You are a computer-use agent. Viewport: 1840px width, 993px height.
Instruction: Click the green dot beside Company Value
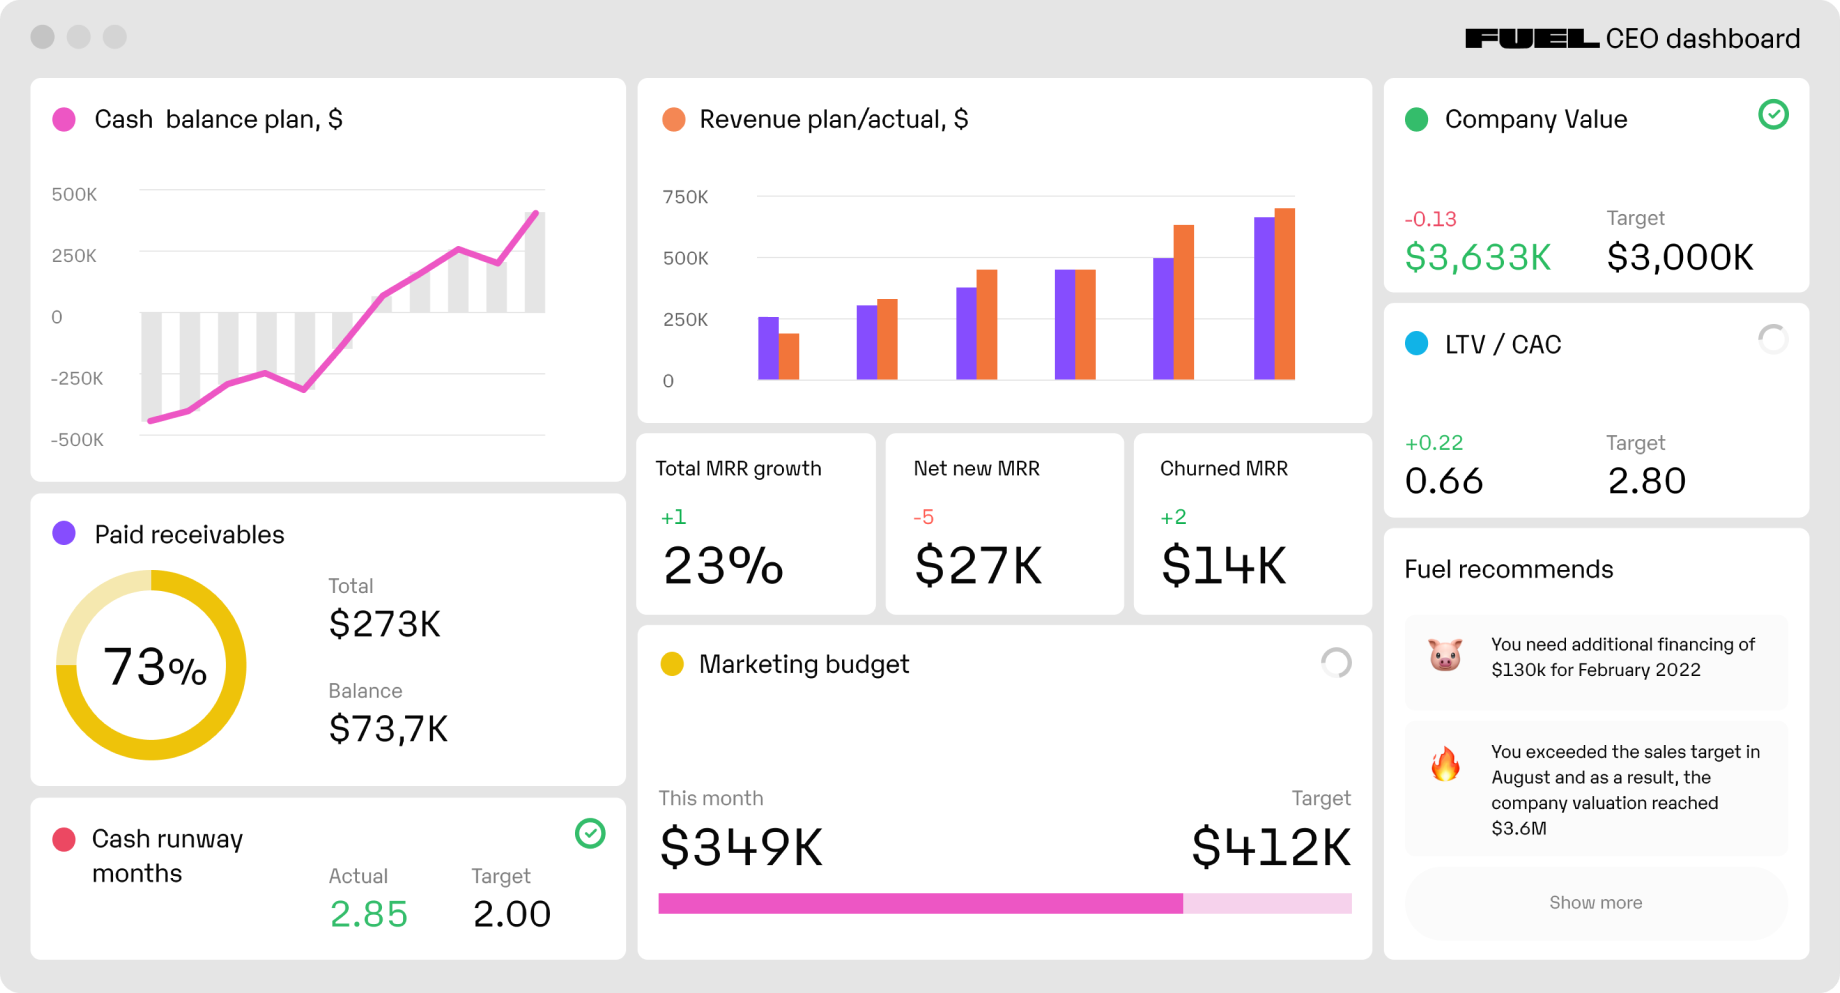tap(1417, 120)
